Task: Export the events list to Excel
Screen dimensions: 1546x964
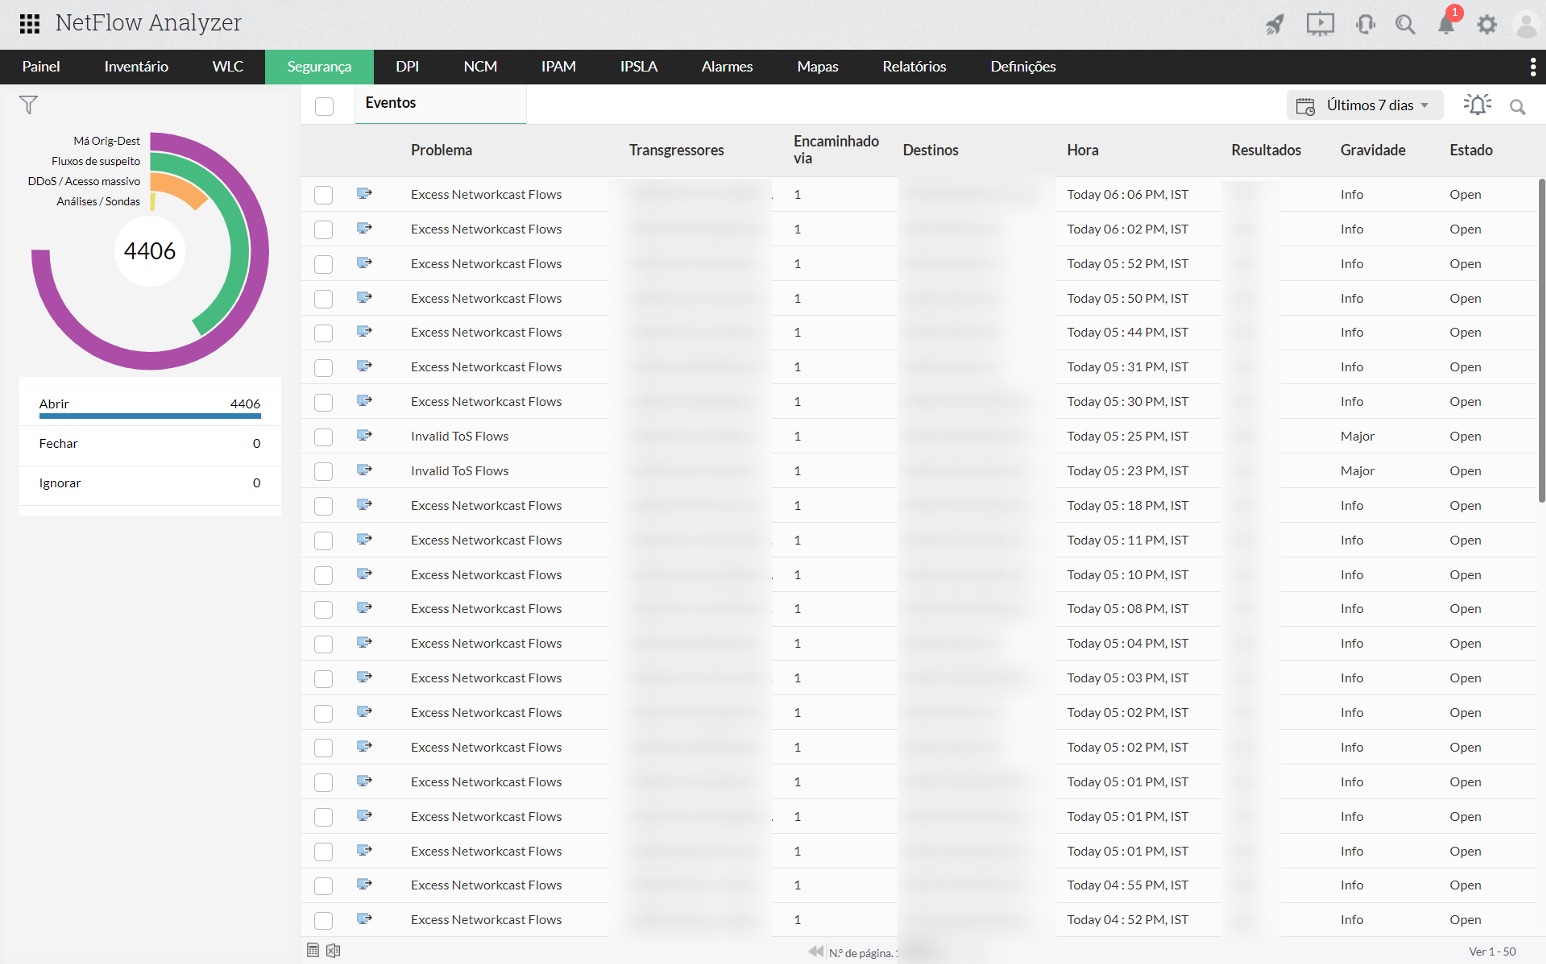Action: [x=333, y=950]
